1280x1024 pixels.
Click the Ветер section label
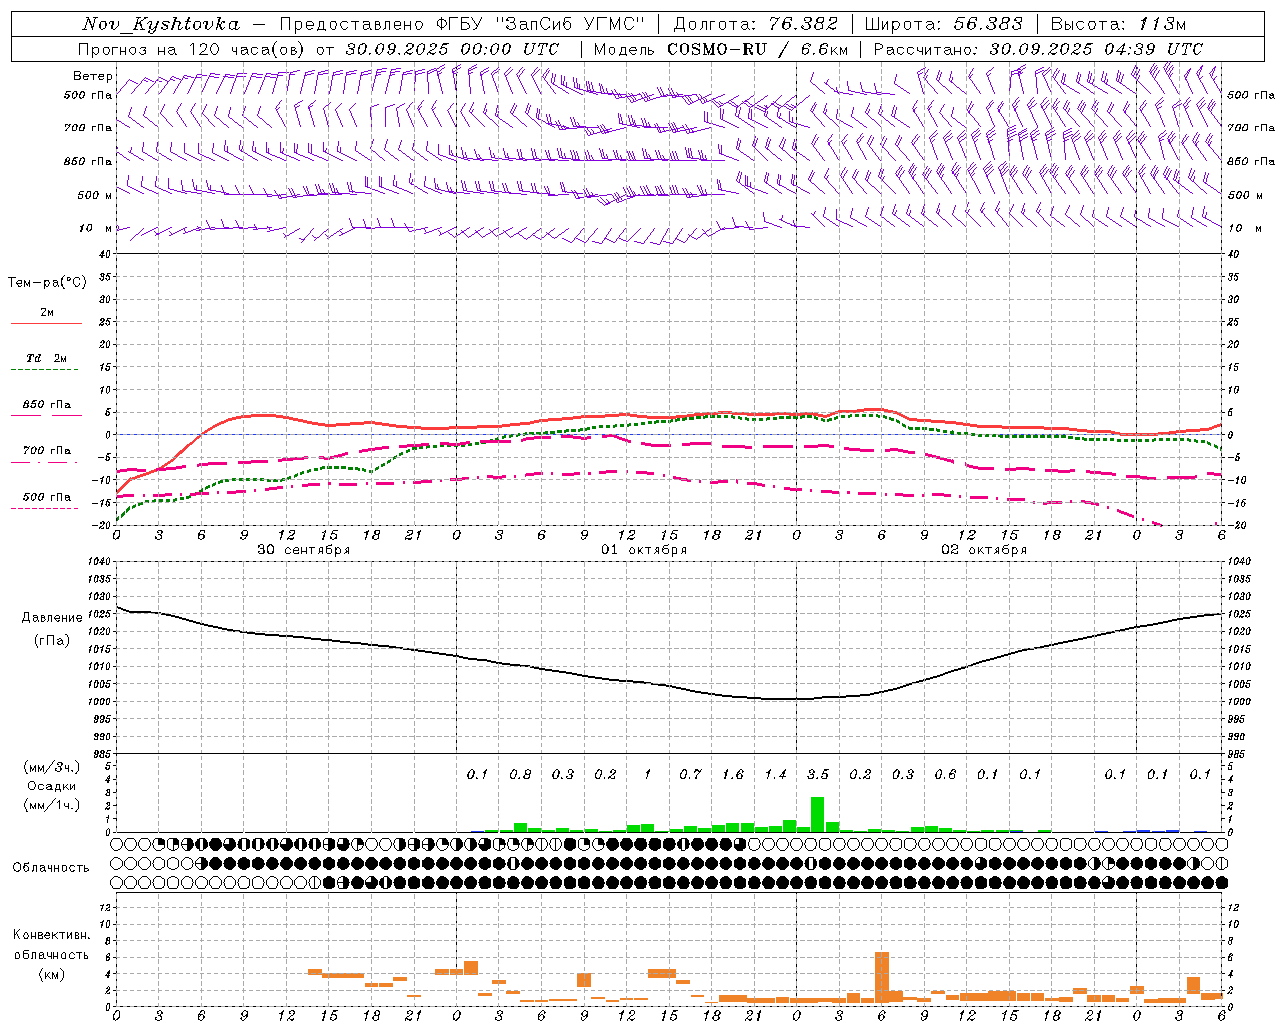pos(93,76)
